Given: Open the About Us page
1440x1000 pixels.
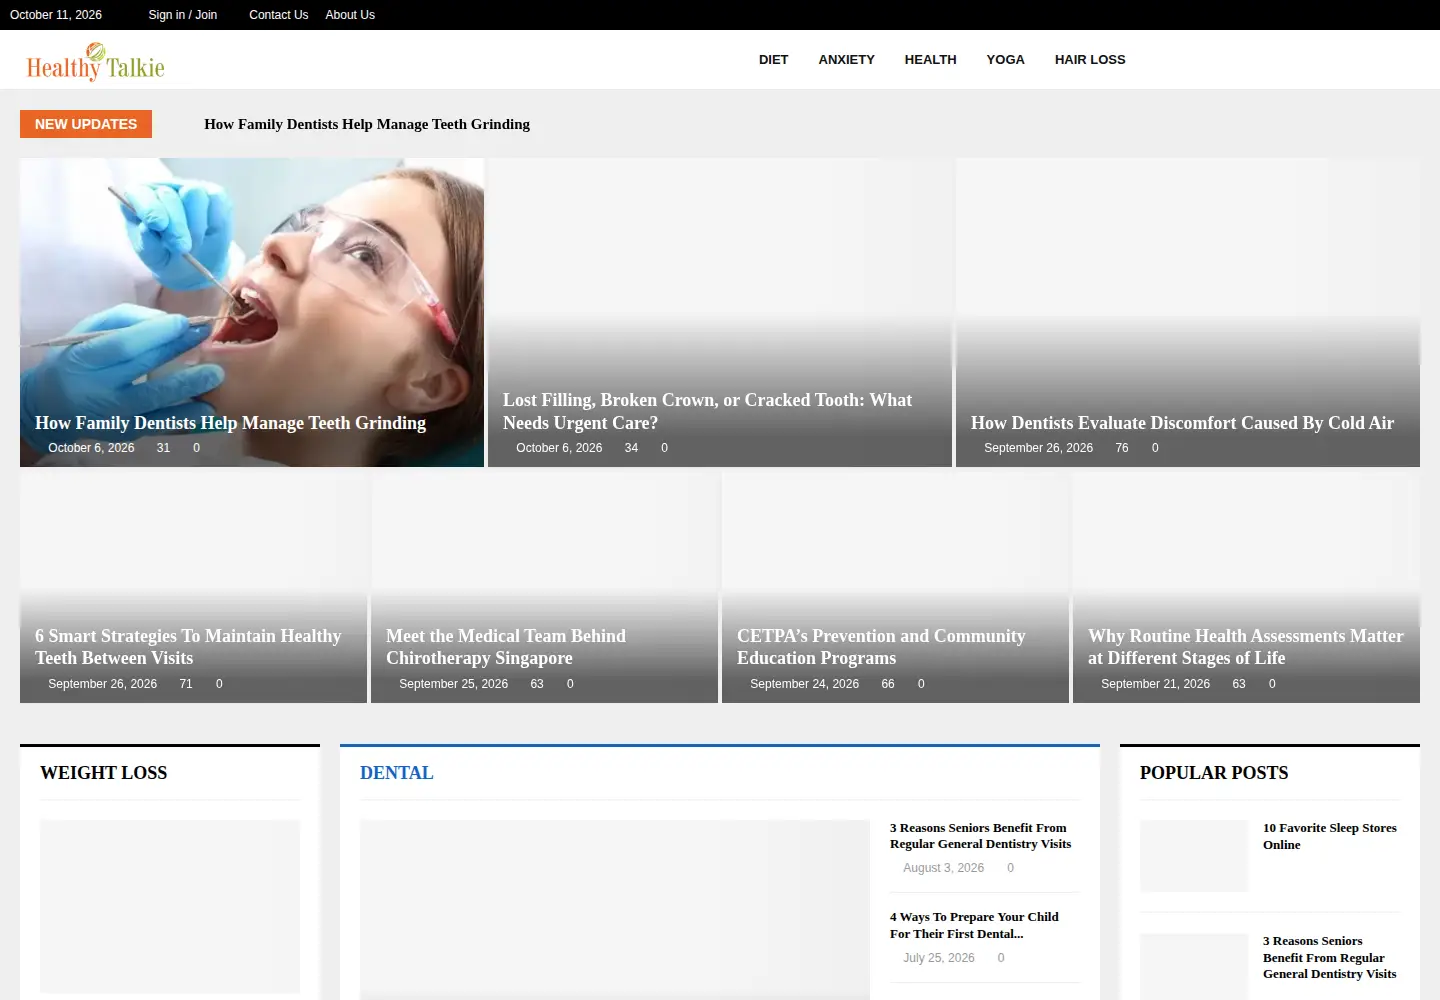Looking at the screenshot, I should tap(350, 15).
